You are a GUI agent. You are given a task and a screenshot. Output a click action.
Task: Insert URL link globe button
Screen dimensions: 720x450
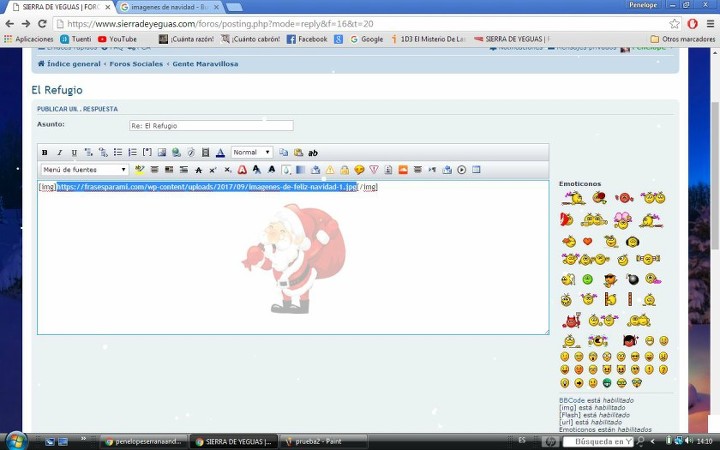pyautogui.click(x=176, y=152)
